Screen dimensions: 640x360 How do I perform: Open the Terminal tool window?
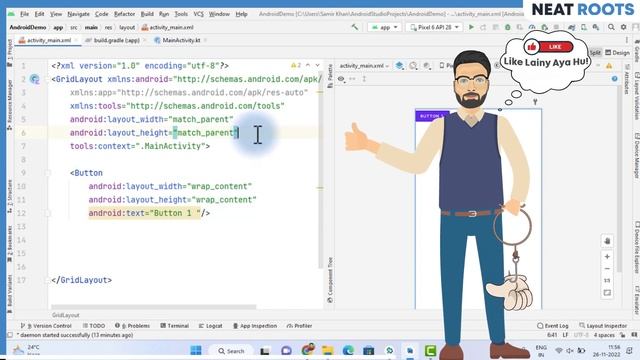(175, 326)
